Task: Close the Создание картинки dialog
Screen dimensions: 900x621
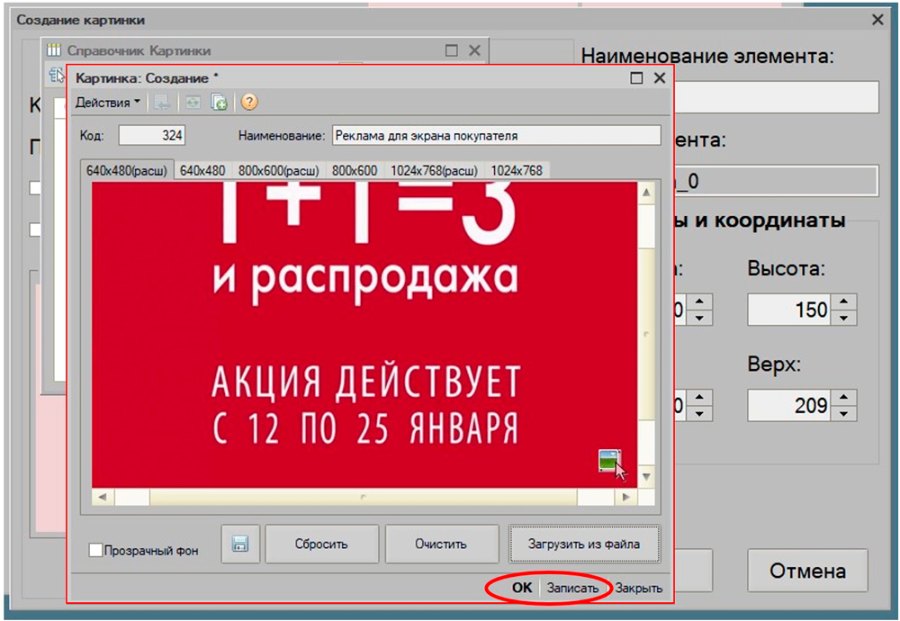Action: pos(878,20)
